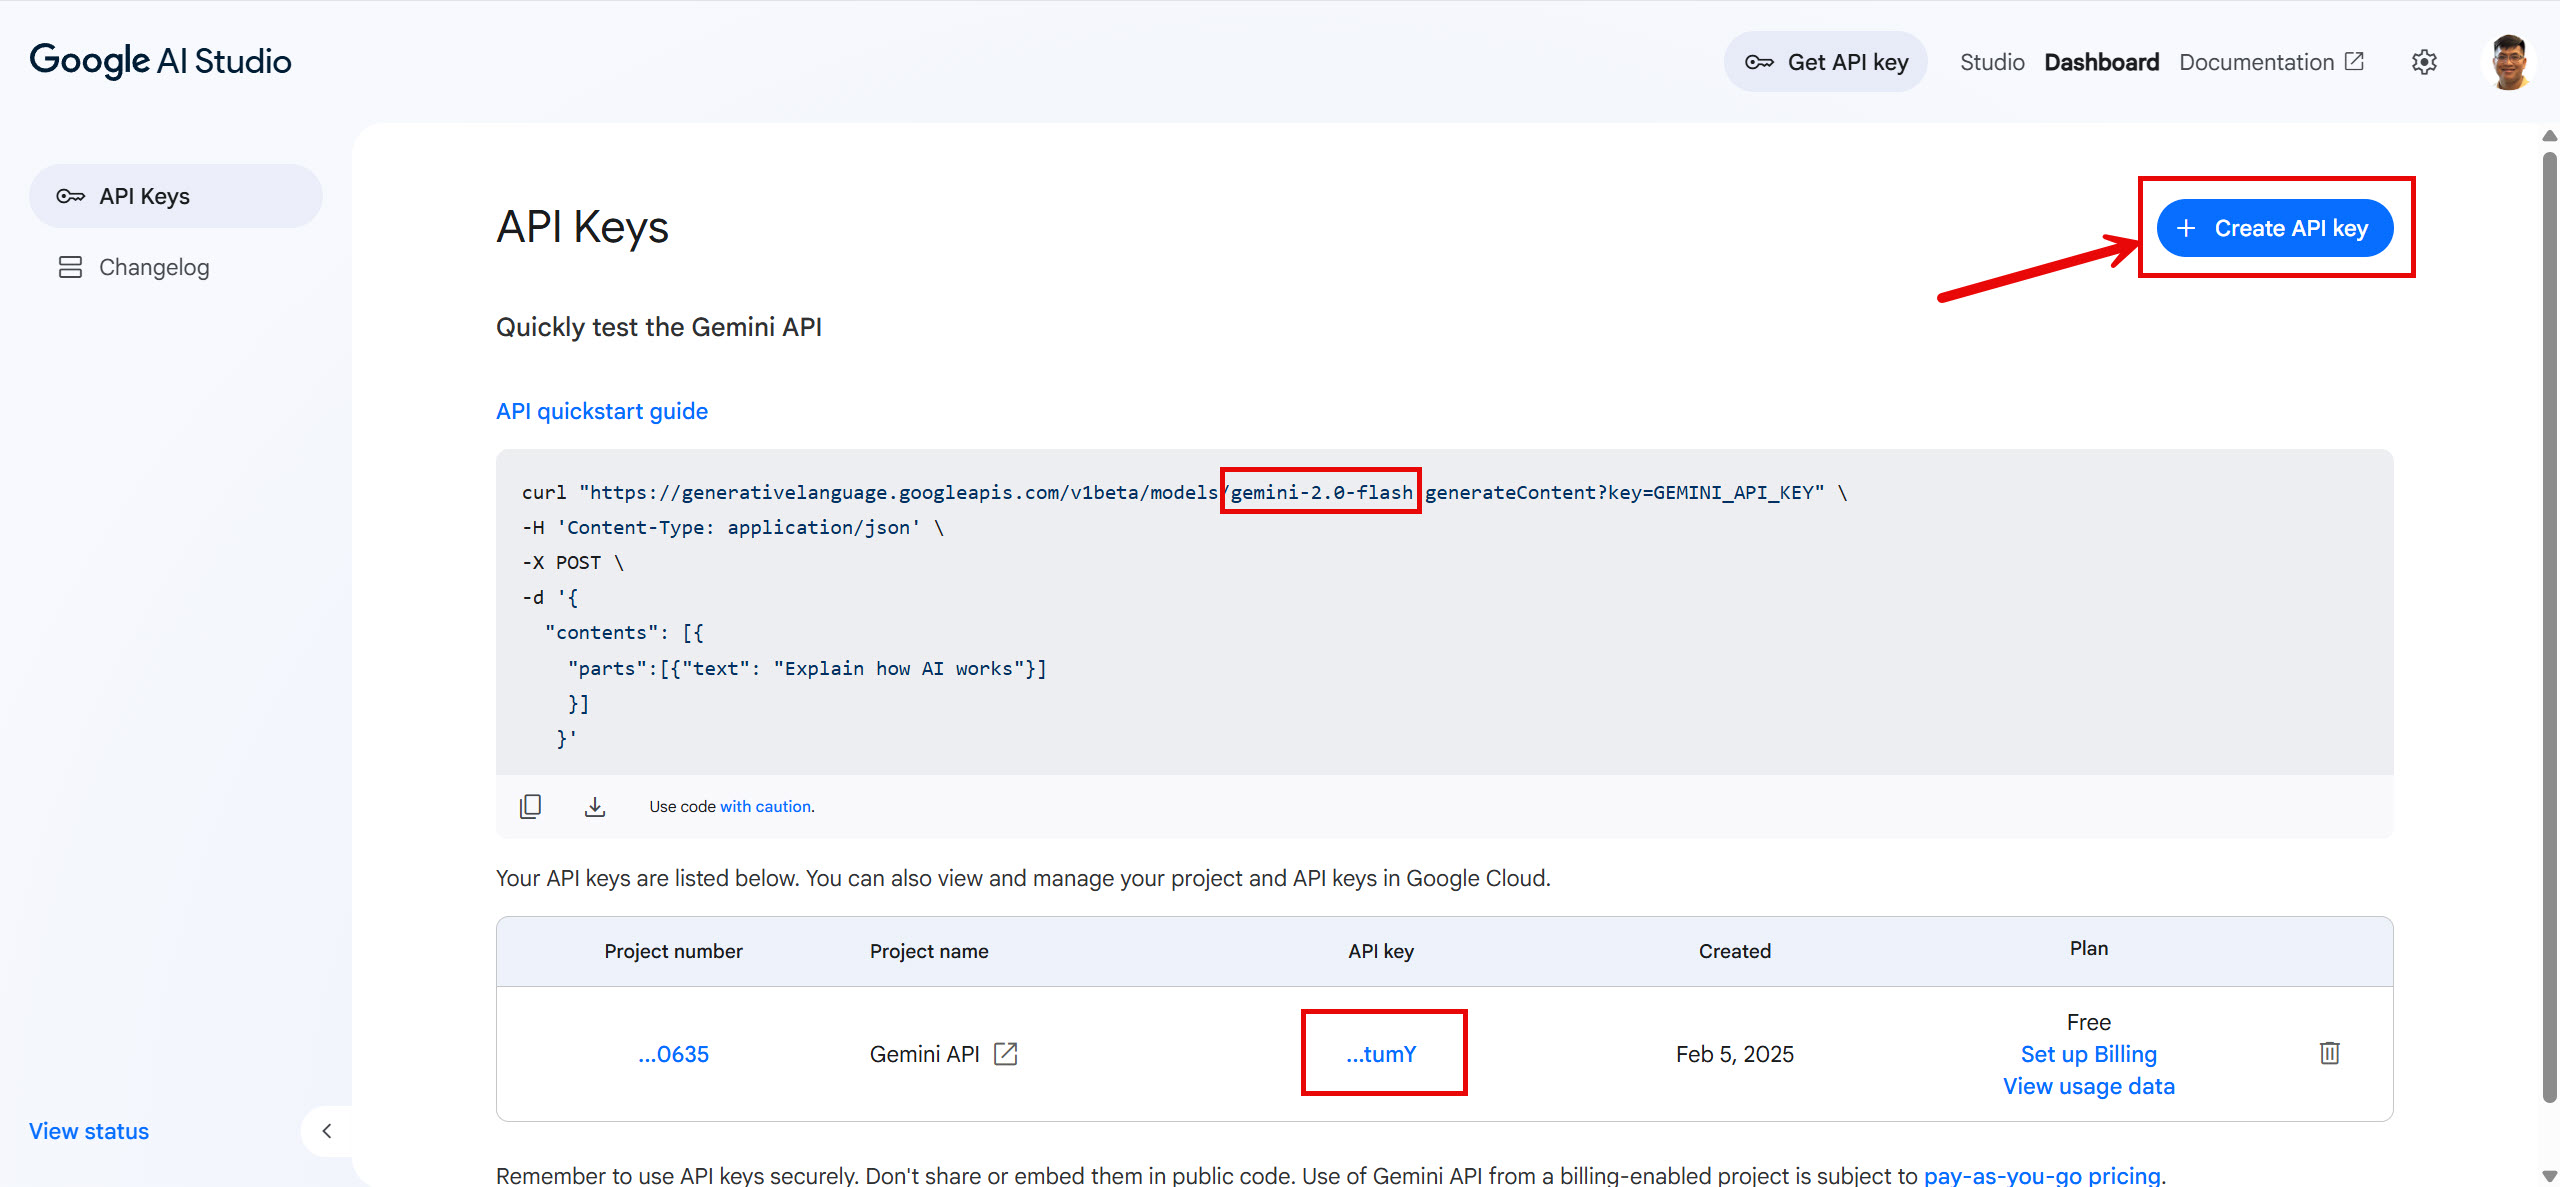Open Gemini API project external link icon

pos(1006,1054)
